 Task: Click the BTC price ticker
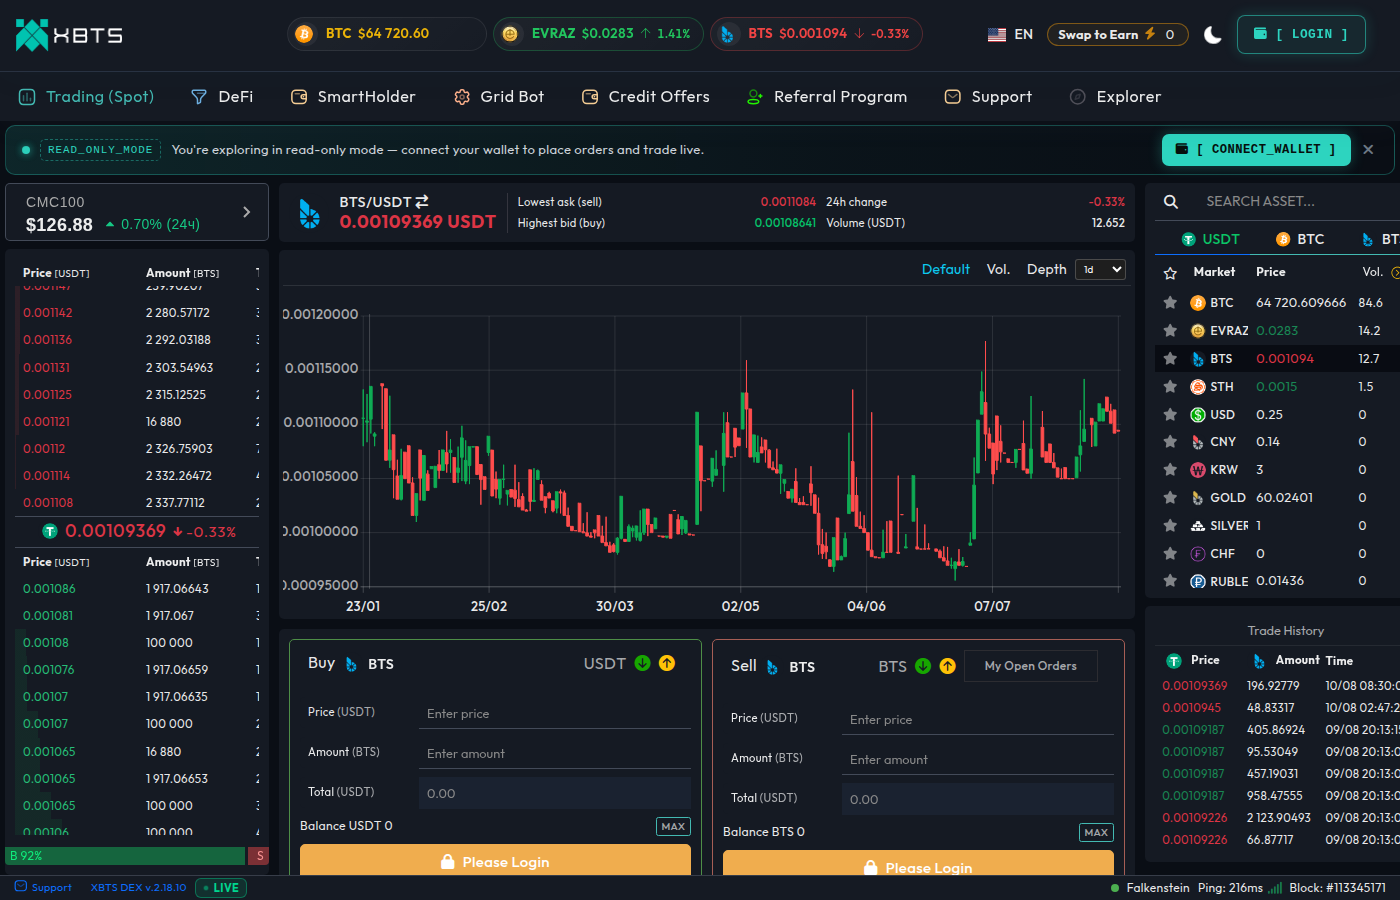pyautogui.click(x=386, y=34)
